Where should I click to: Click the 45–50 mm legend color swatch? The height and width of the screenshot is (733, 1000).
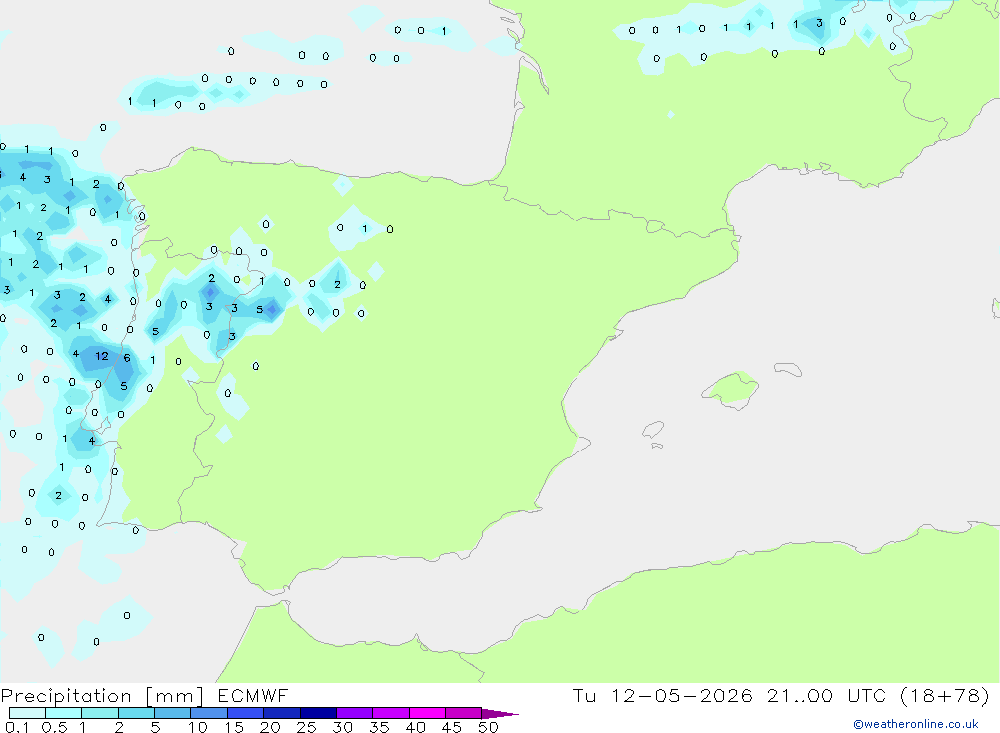[x=464, y=713]
